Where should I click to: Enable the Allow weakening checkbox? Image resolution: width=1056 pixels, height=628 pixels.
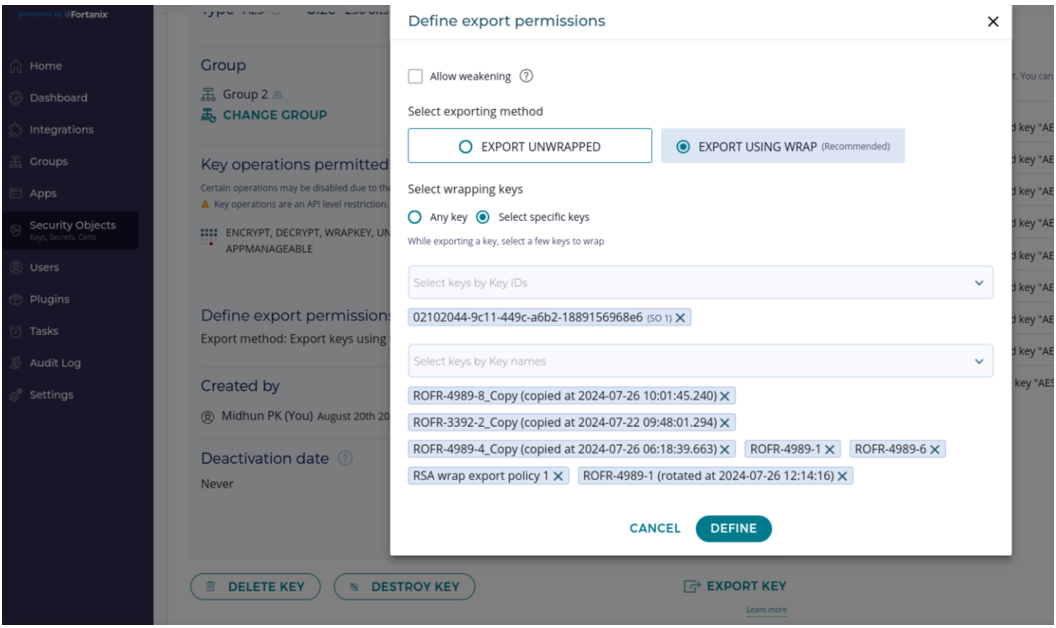click(415, 76)
